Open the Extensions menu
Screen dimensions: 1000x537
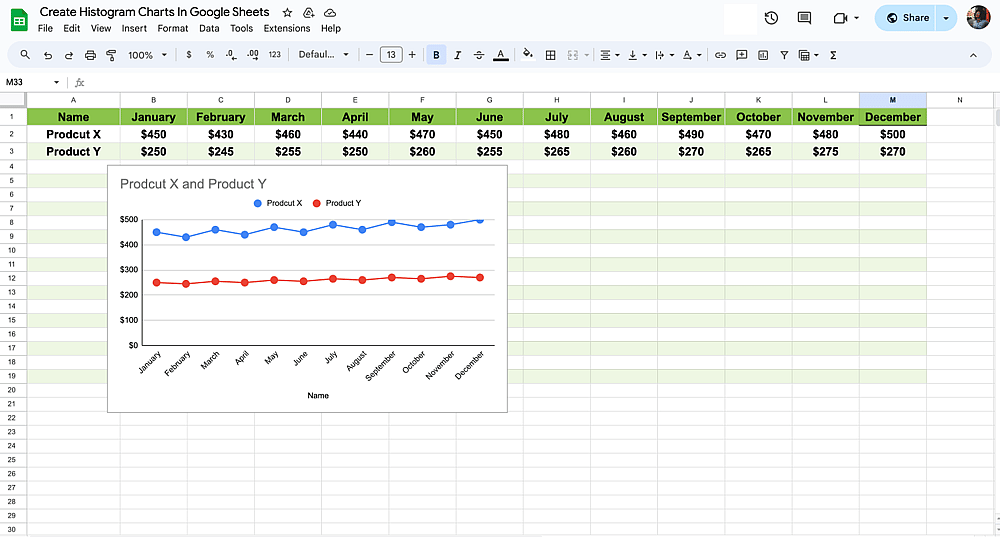[x=287, y=29]
